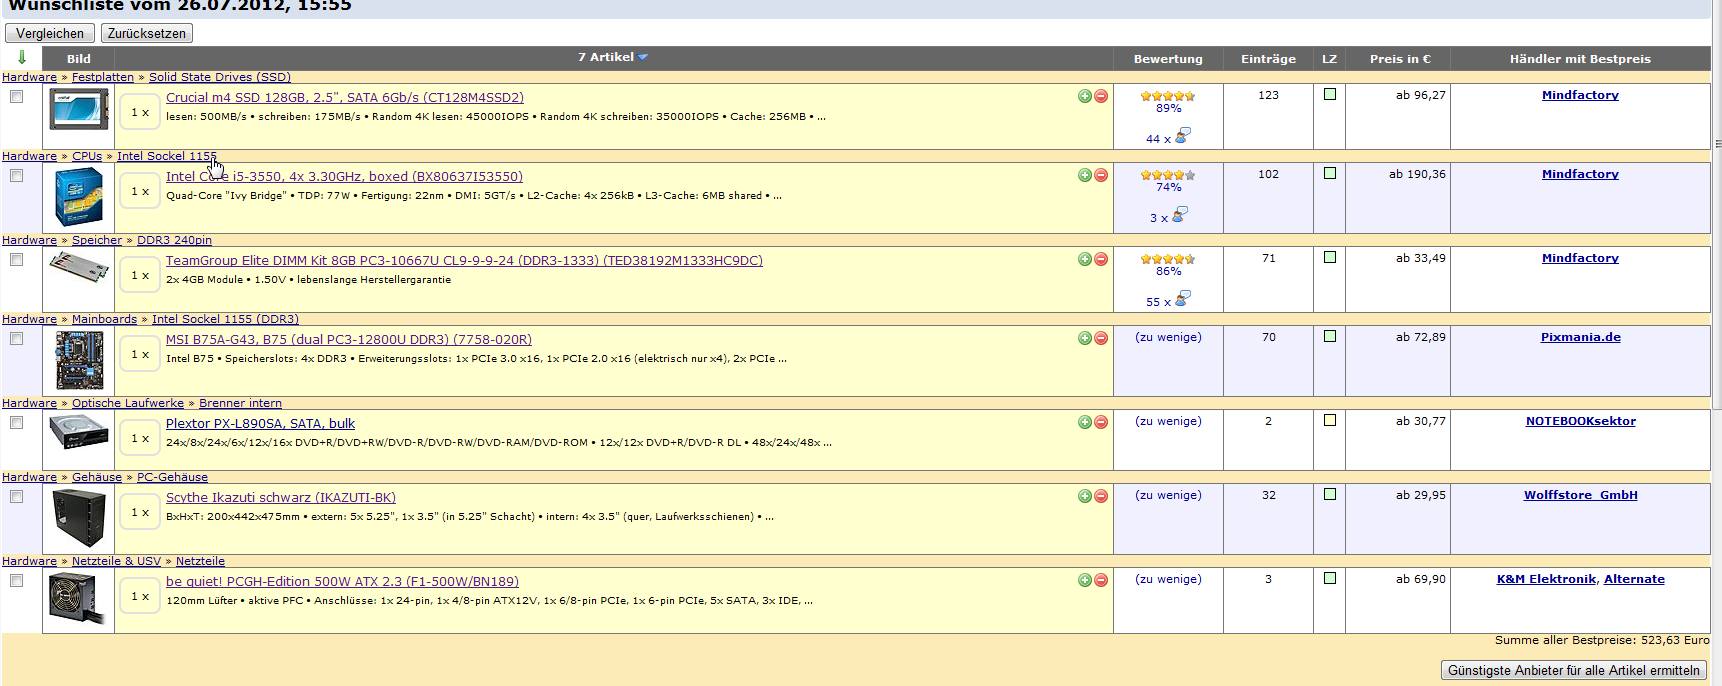Toggle the LZ checkbox for TeamGroup Elite DIMM Kit
The image size is (1722, 686).
click(x=1329, y=257)
